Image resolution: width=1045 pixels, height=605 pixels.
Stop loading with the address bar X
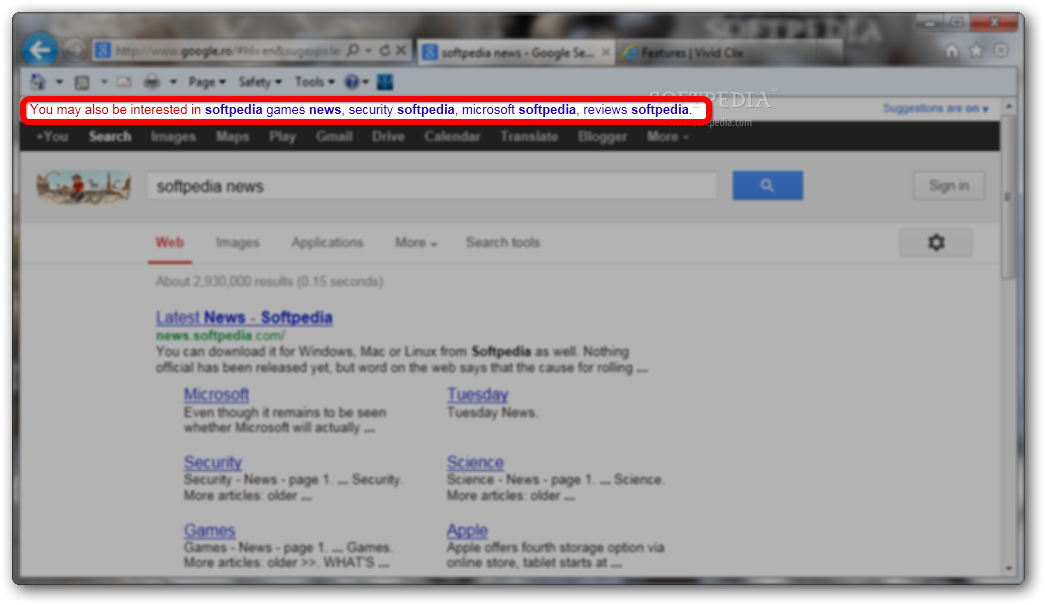click(x=401, y=50)
